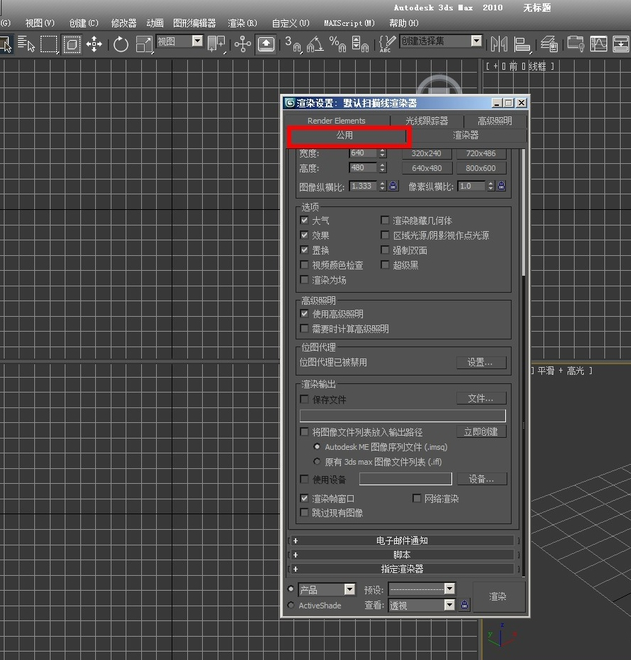Click the 渲染 render button
The width and height of the screenshot is (631, 660).
(498, 596)
